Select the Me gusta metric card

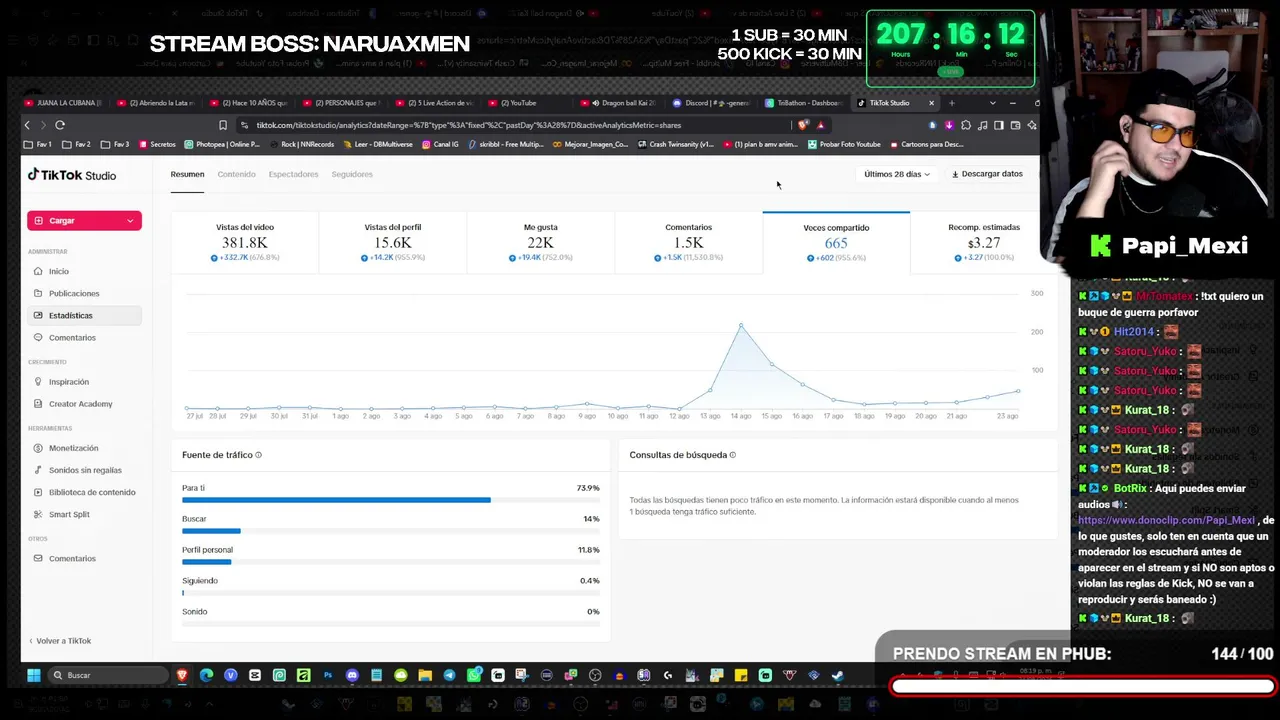pos(541,243)
